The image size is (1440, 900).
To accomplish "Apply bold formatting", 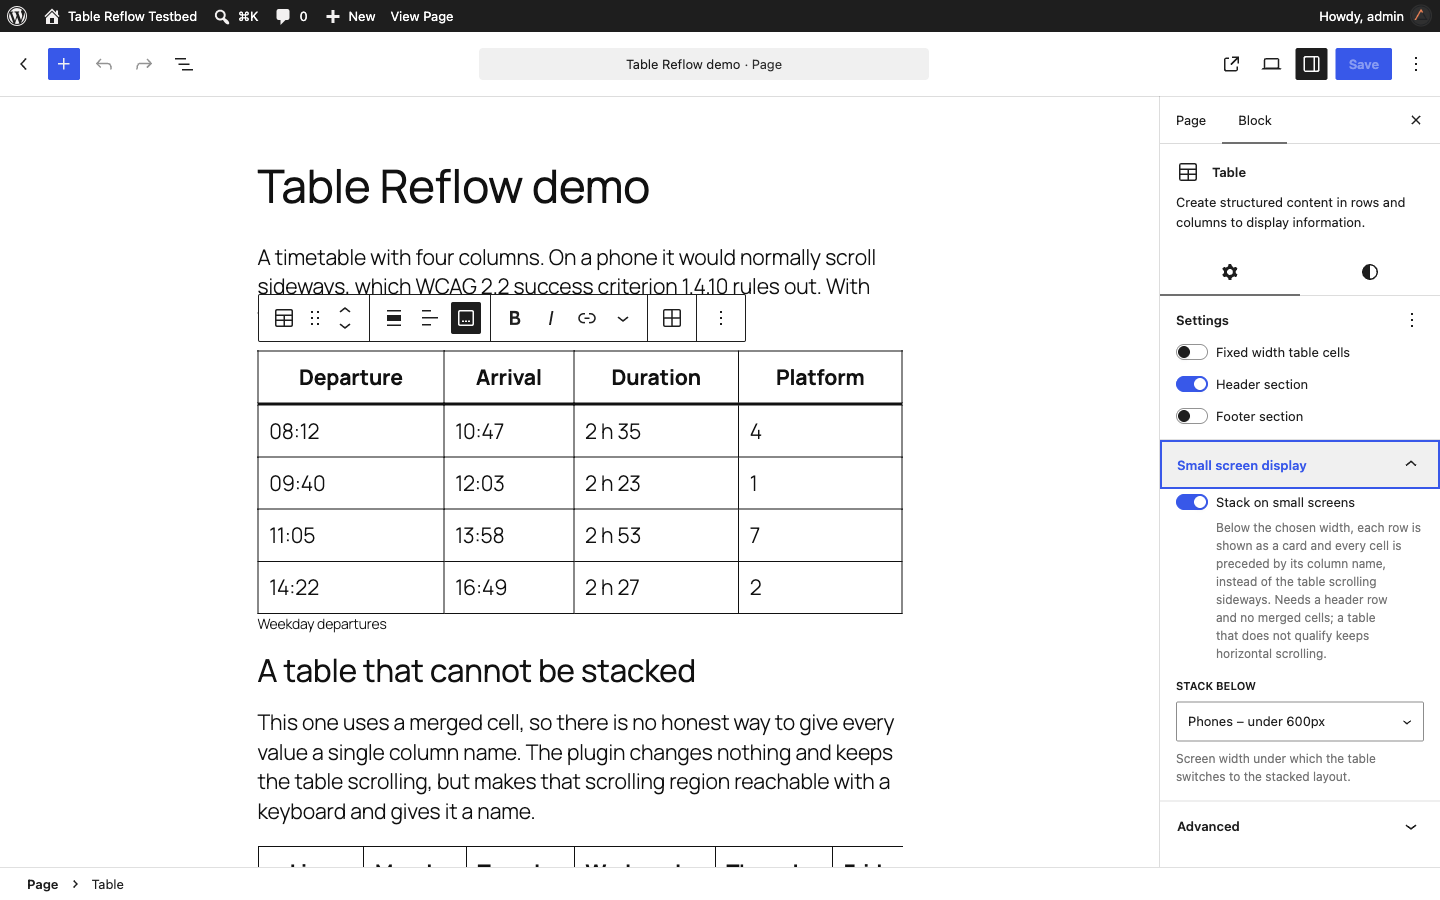I will (515, 318).
